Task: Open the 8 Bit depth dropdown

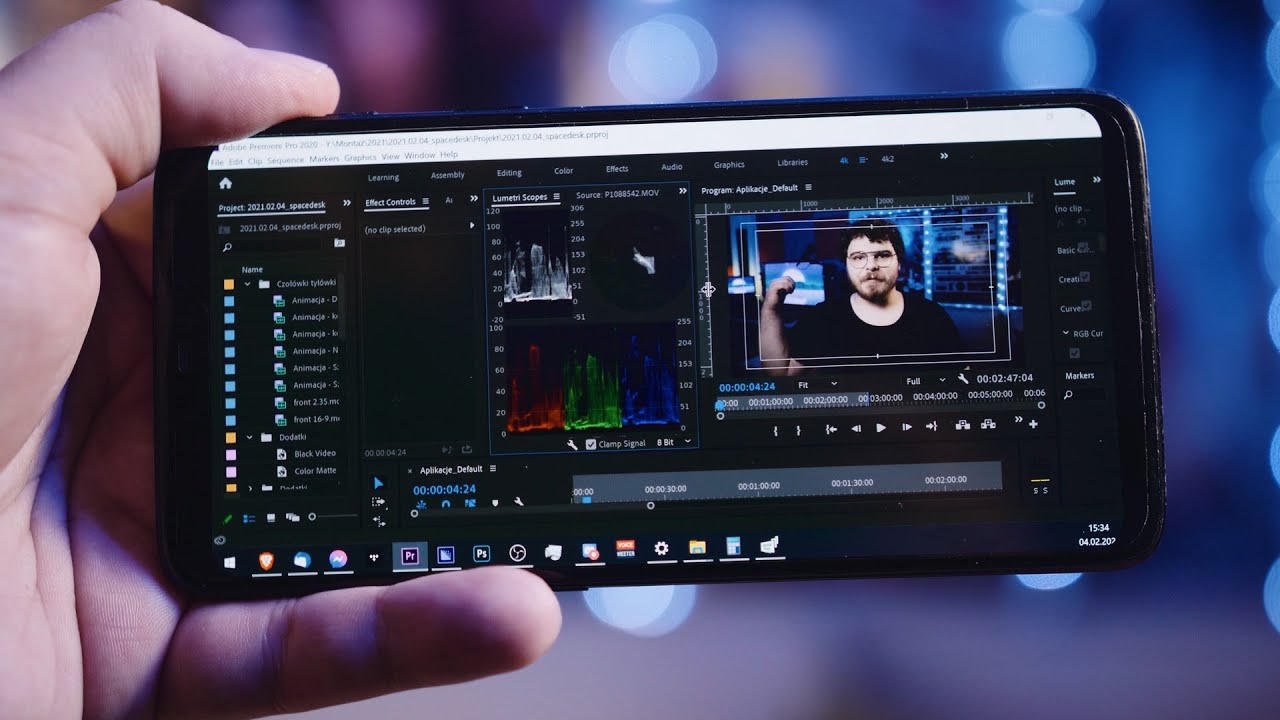Action: [x=674, y=442]
